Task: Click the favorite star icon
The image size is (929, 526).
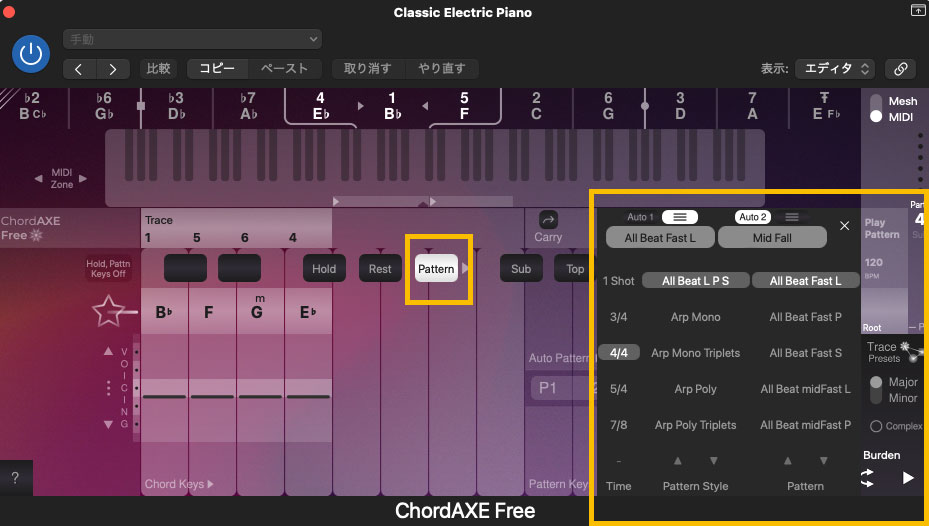Action: [109, 311]
